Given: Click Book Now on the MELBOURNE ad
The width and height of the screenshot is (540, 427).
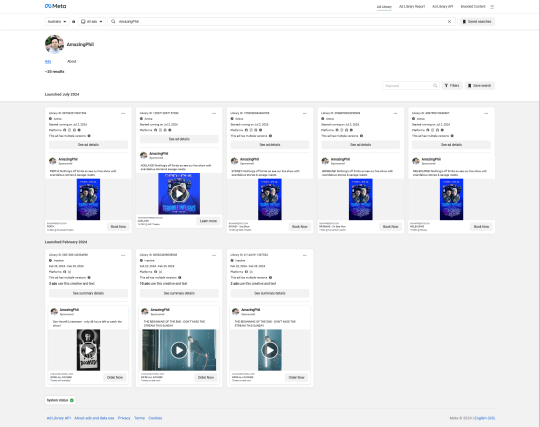Looking at the screenshot, I should (481, 227).
